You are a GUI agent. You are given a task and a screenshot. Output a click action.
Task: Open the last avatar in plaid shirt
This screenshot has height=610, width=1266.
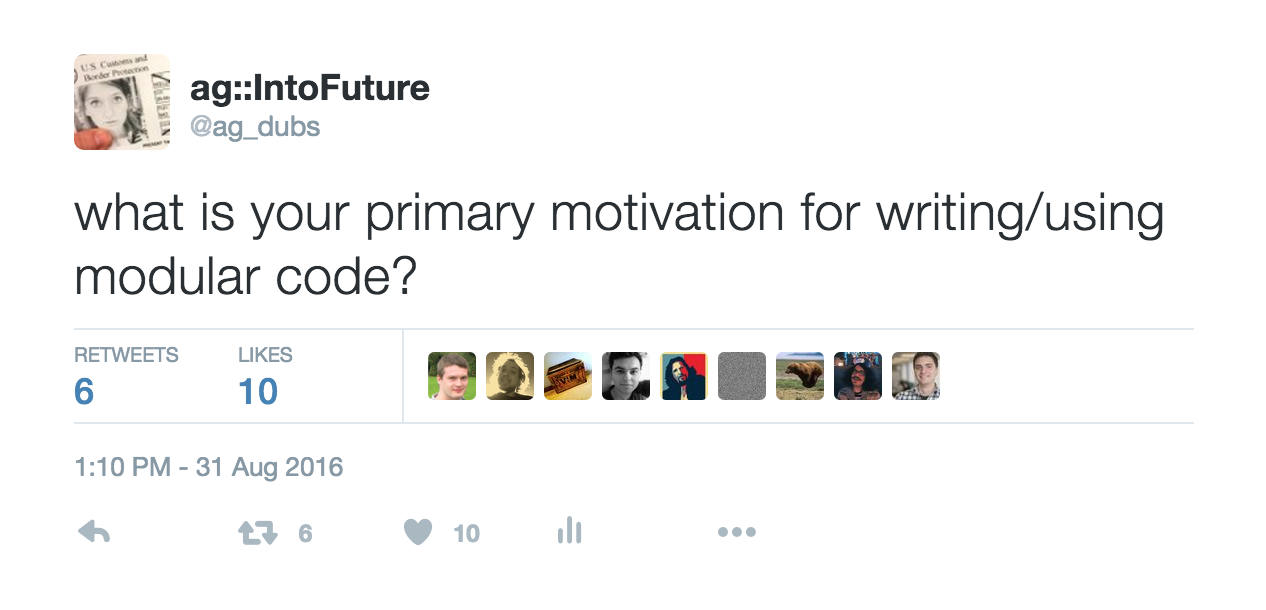coord(916,376)
